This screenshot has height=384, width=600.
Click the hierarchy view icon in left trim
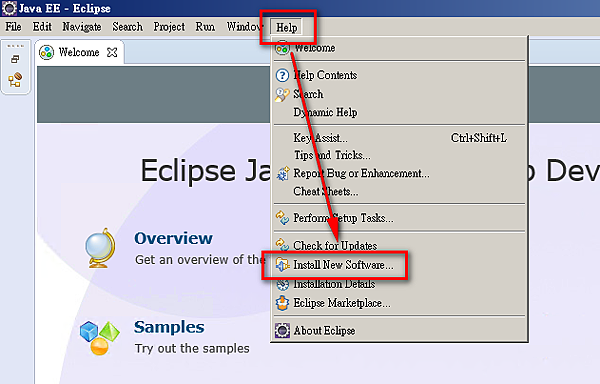point(15,80)
